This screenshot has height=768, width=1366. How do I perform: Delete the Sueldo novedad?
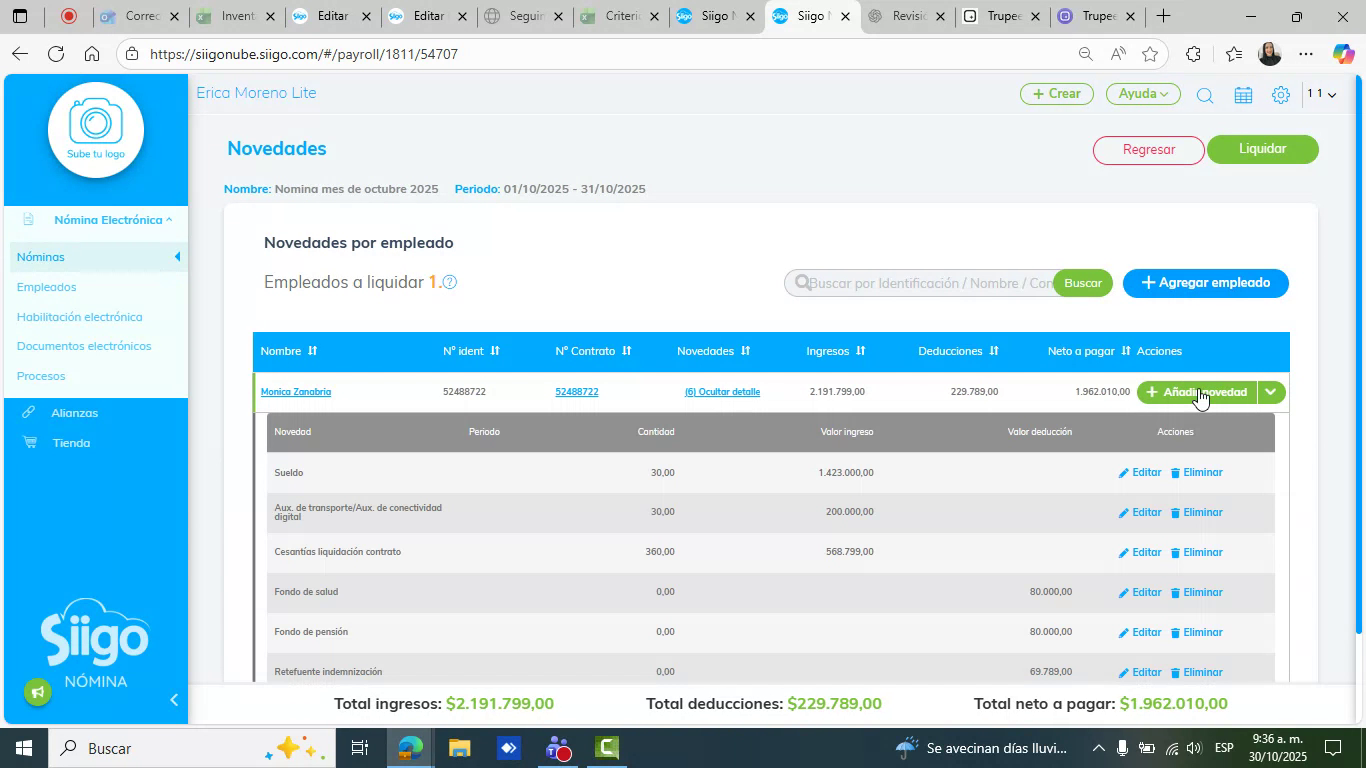pyautogui.click(x=1197, y=472)
